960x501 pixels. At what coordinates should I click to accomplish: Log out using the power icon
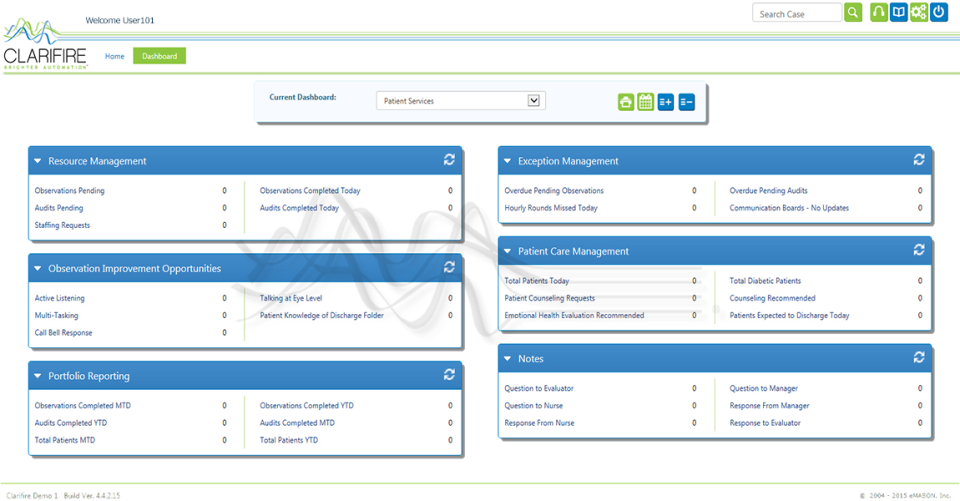click(939, 12)
